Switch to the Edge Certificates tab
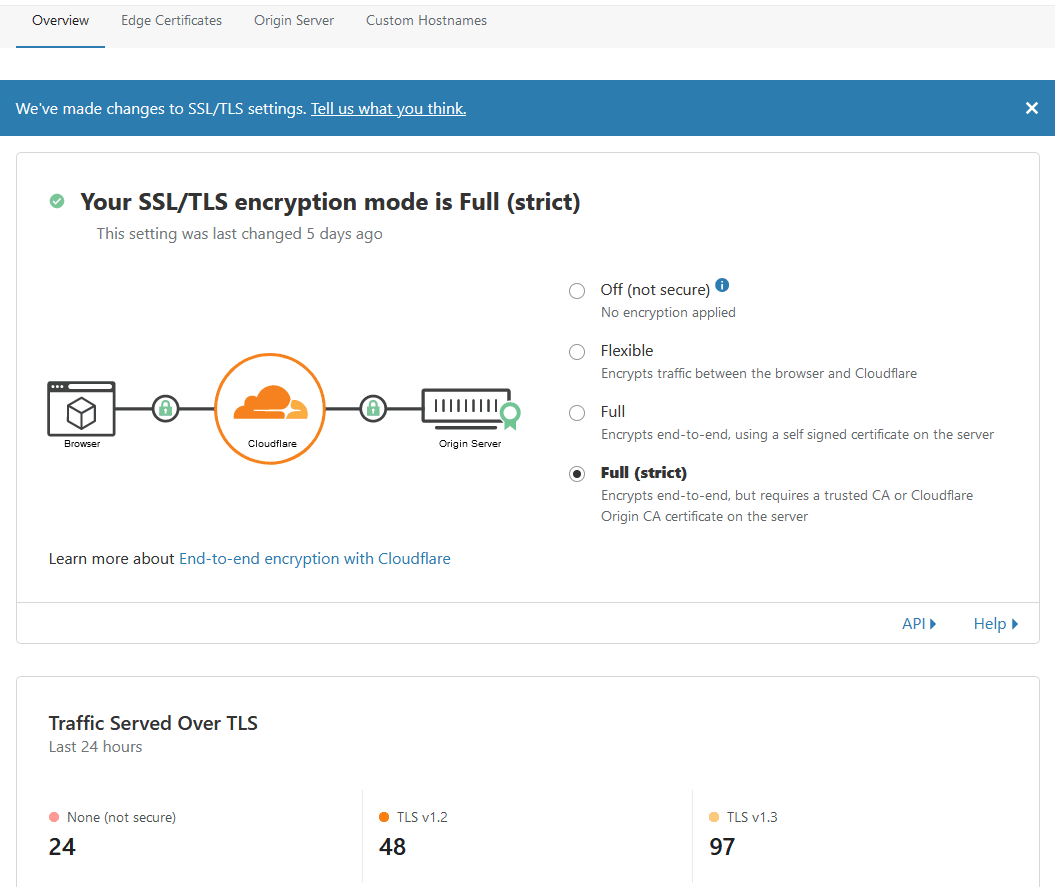 172,21
